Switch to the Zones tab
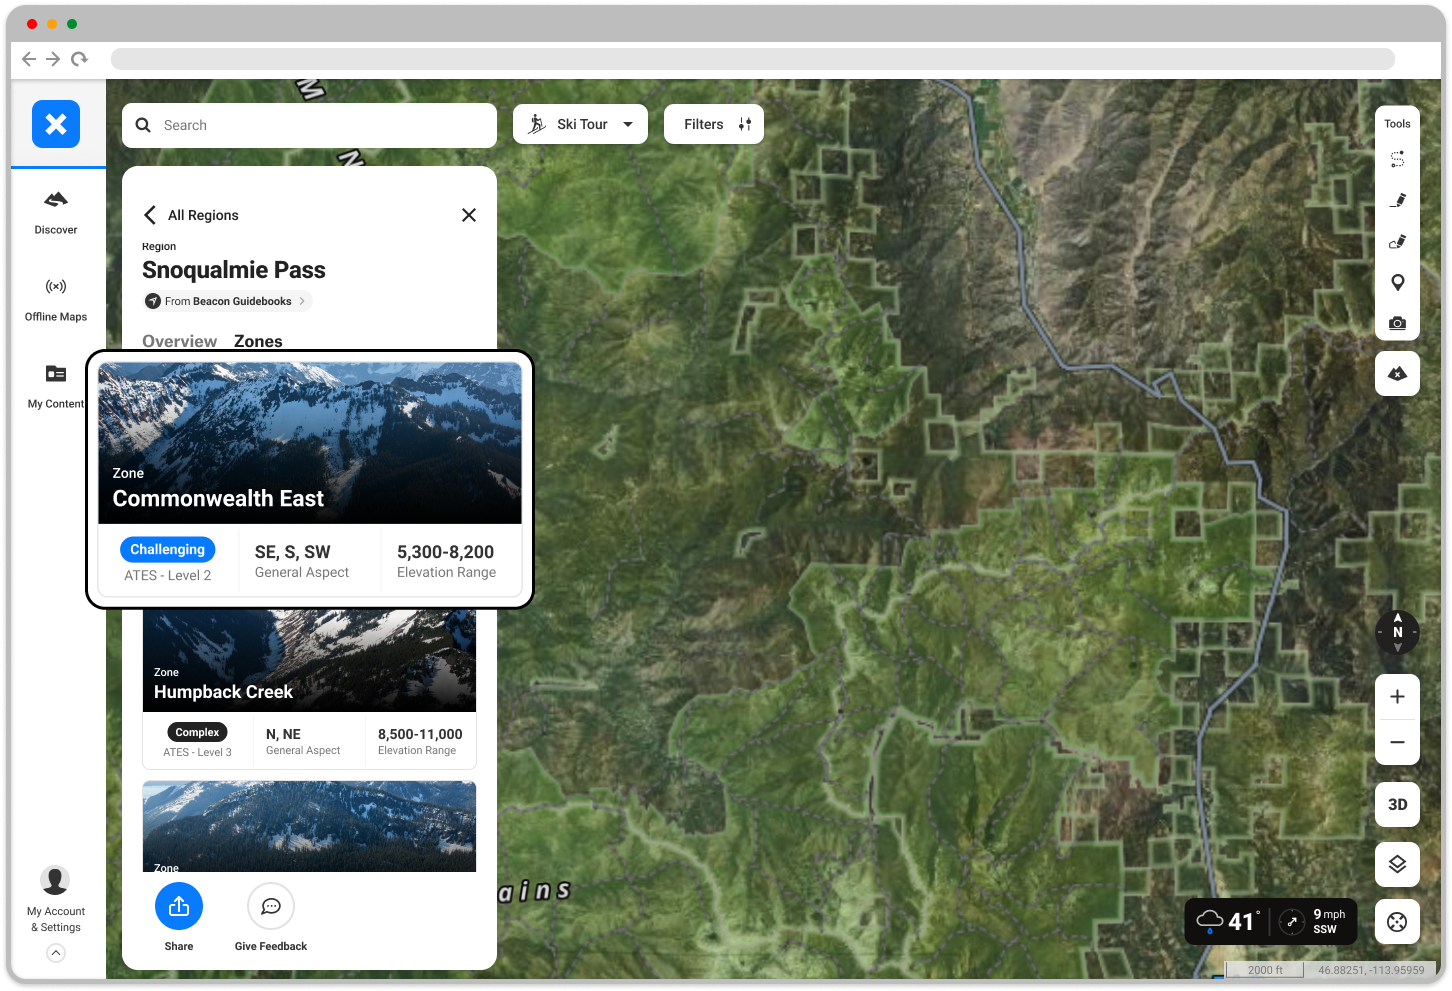Image resolution: width=1452 pixels, height=991 pixels. click(x=258, y=341)
